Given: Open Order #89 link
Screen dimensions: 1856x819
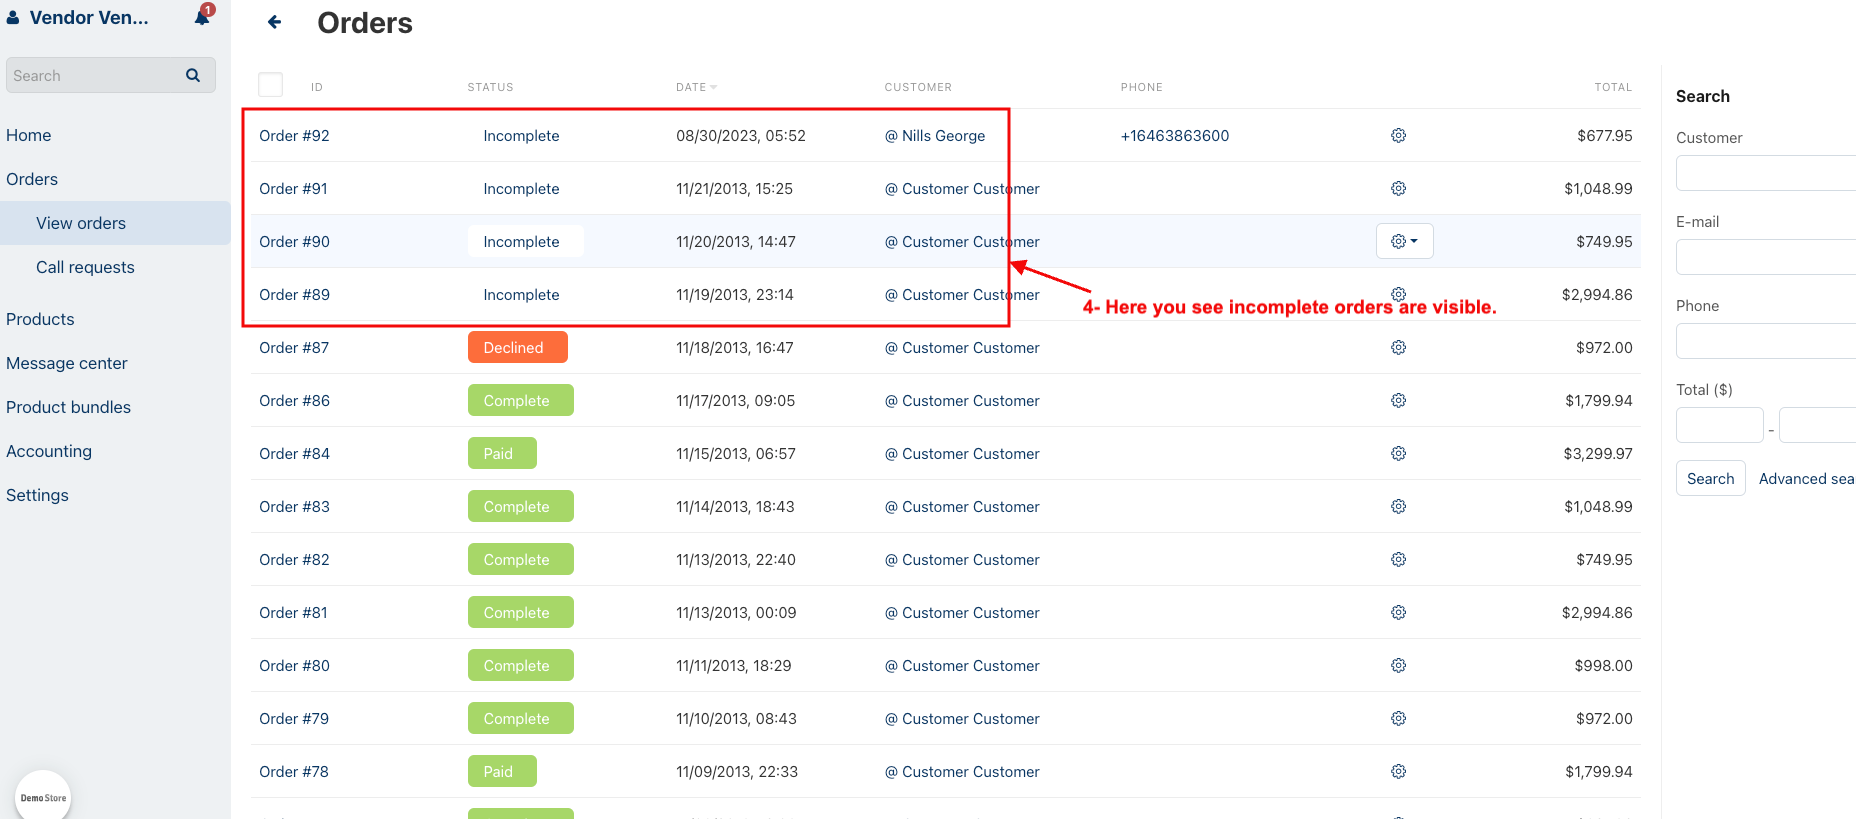Looking at the screenshot, I should click(294, 295).
